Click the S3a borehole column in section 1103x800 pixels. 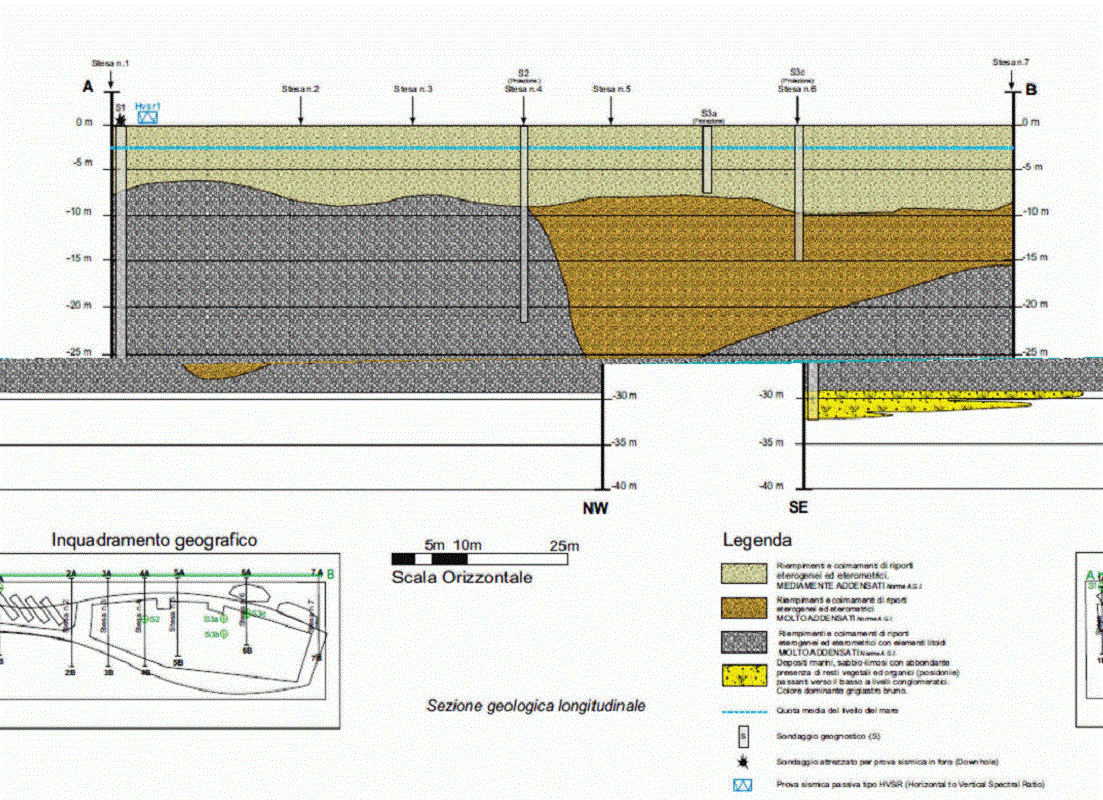tap(707, 158)
